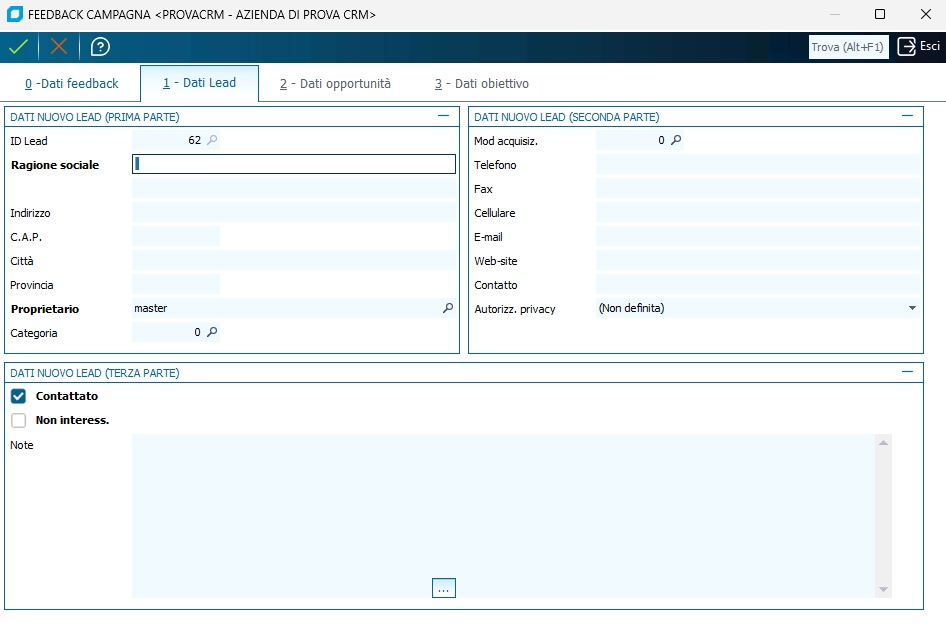Image resolution: width=946 pixels, height=625 pixels.
Task: Click the Web-site input field
Action: coord(758,261)
